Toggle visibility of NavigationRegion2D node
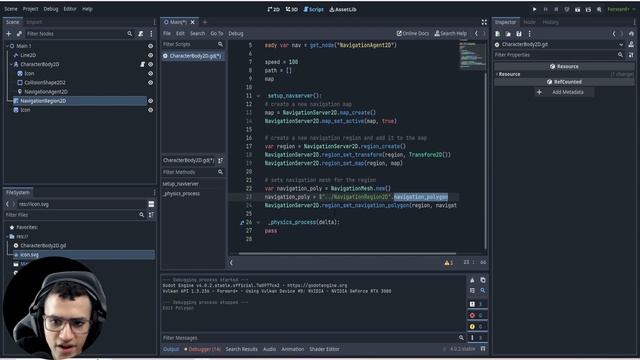 coord(151,101)
